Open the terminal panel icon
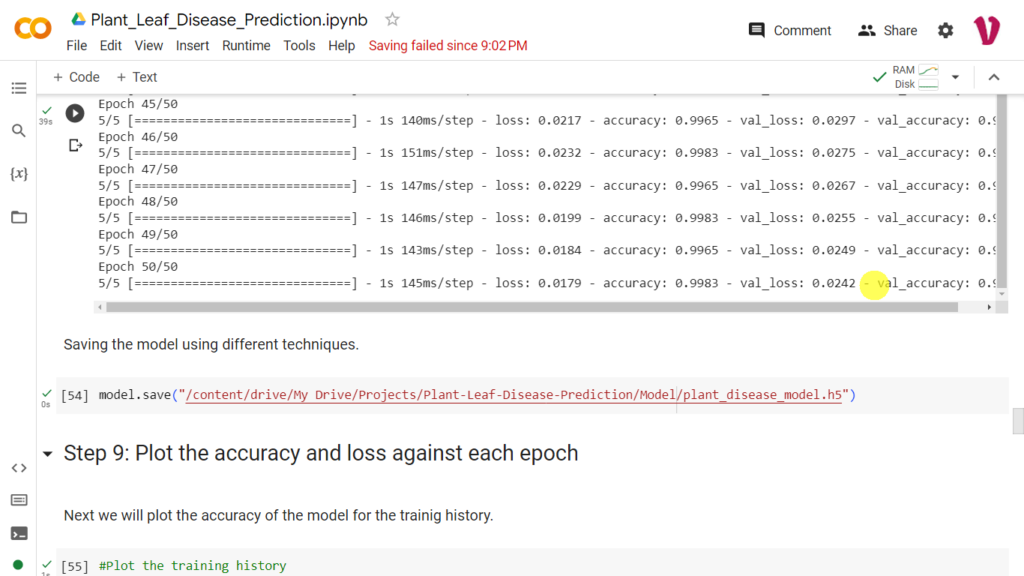 pyautogui.click(x=19, y=534)
